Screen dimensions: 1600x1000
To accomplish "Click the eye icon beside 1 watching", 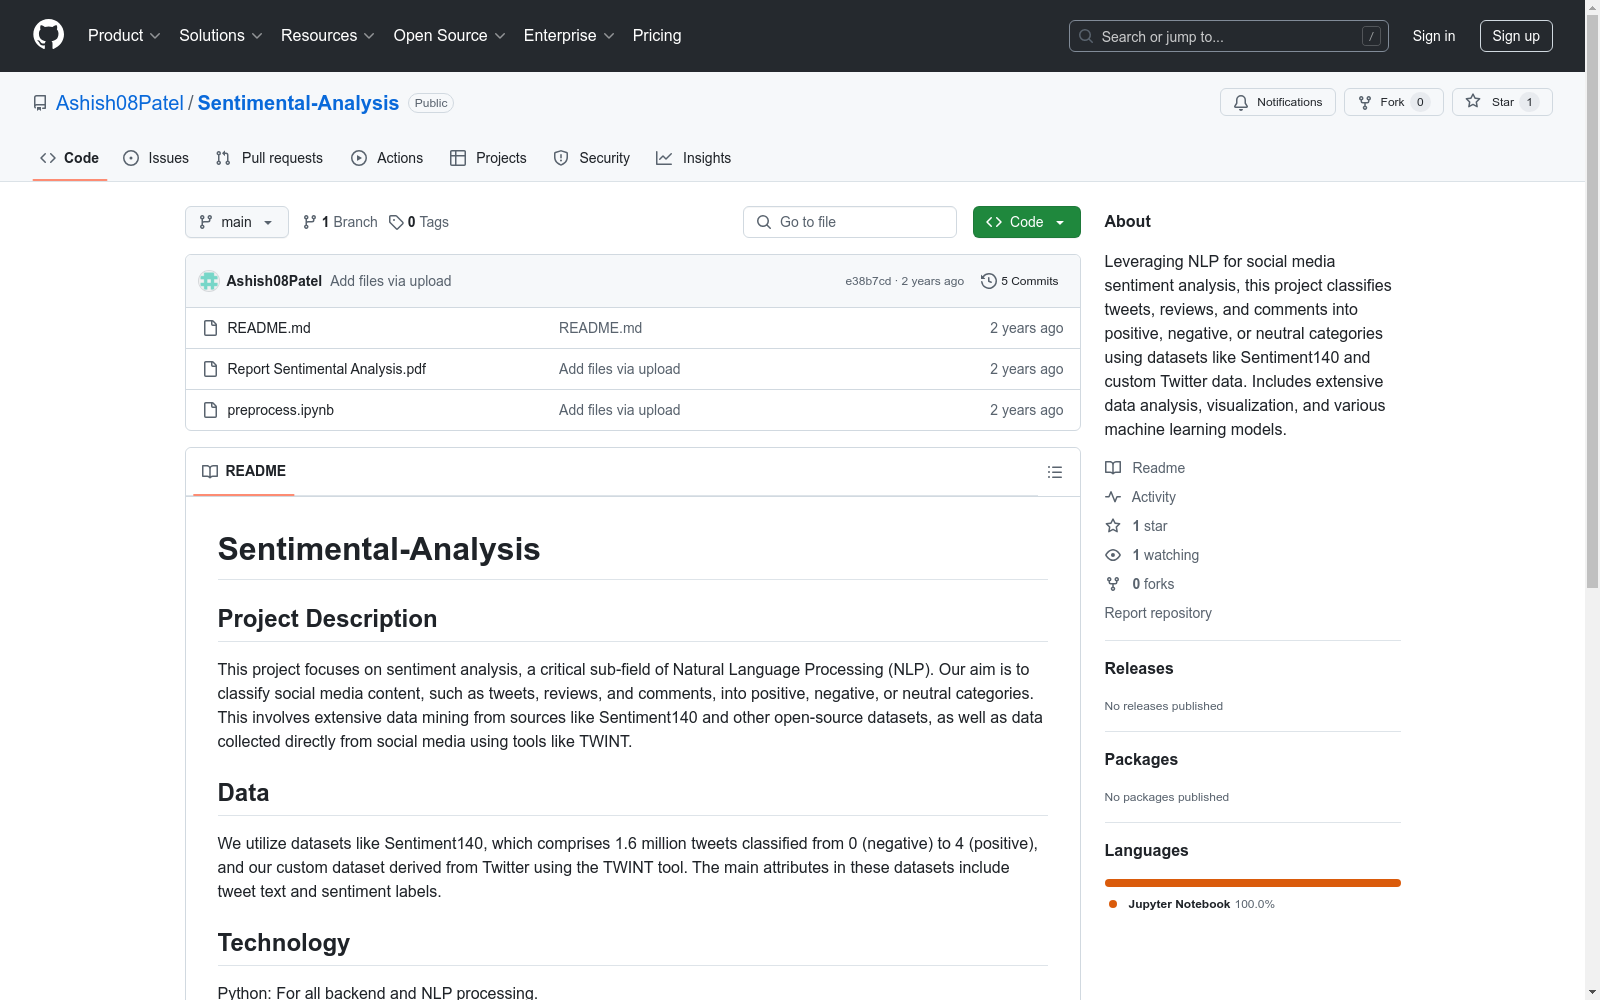I will tap(1113, 555).
